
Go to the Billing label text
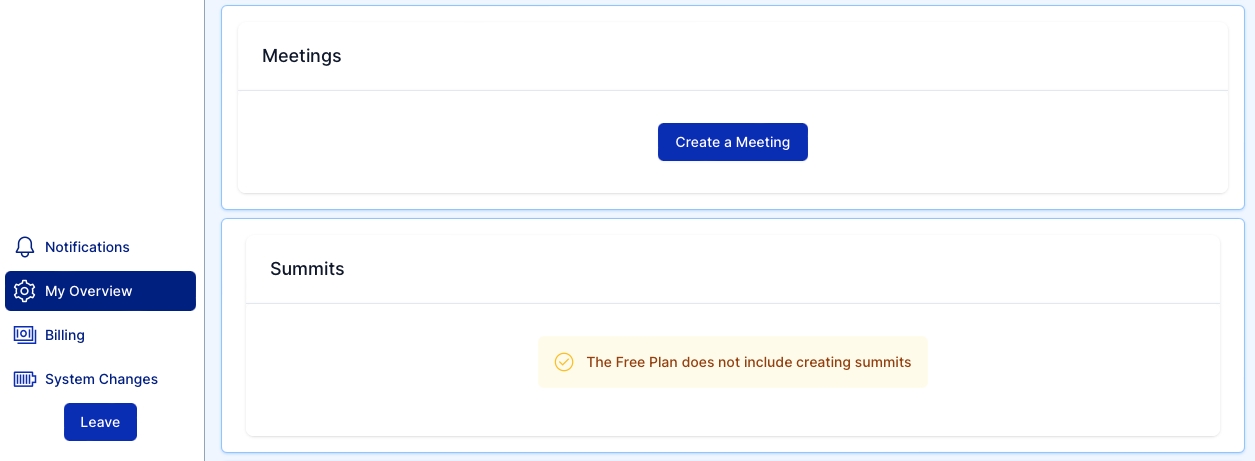(65, 335)
